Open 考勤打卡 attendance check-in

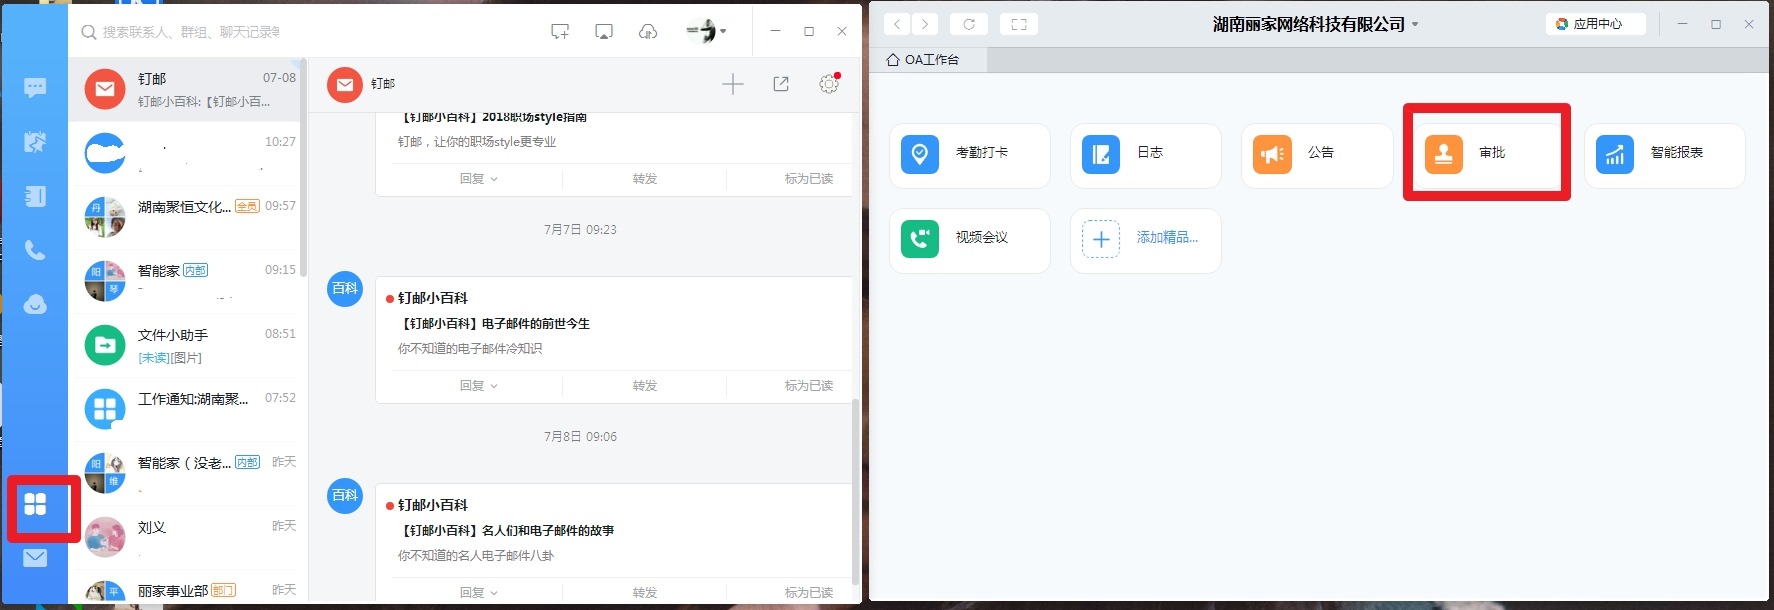tap(968, 154)
